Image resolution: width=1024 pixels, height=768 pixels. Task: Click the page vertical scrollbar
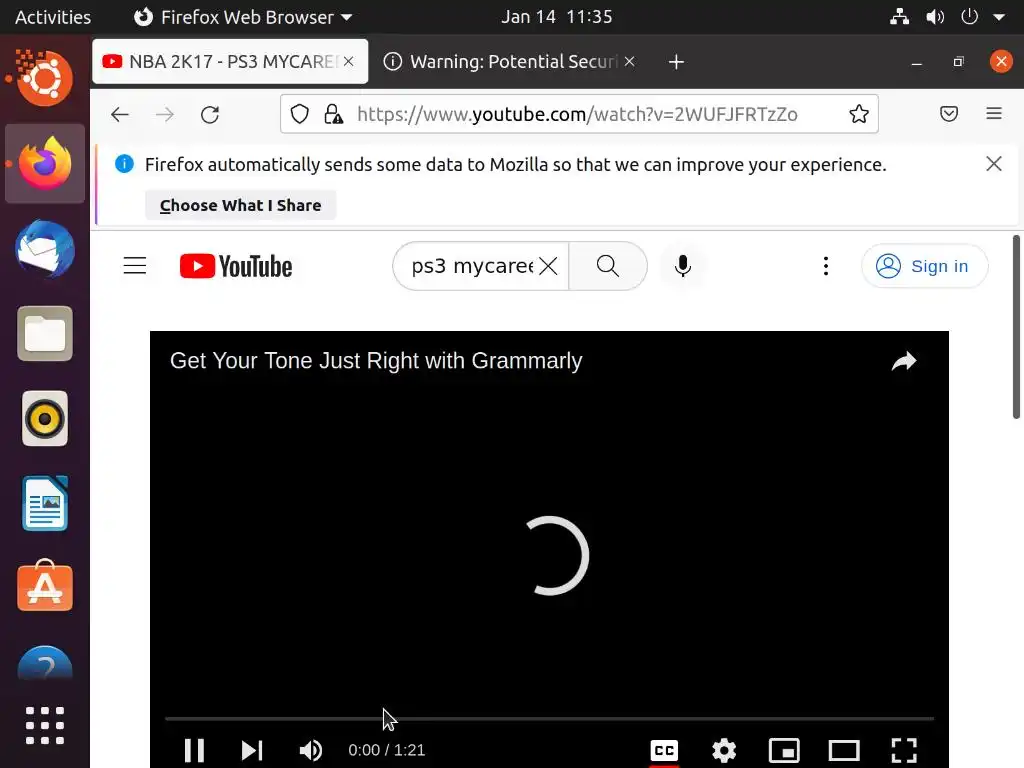1016,327
